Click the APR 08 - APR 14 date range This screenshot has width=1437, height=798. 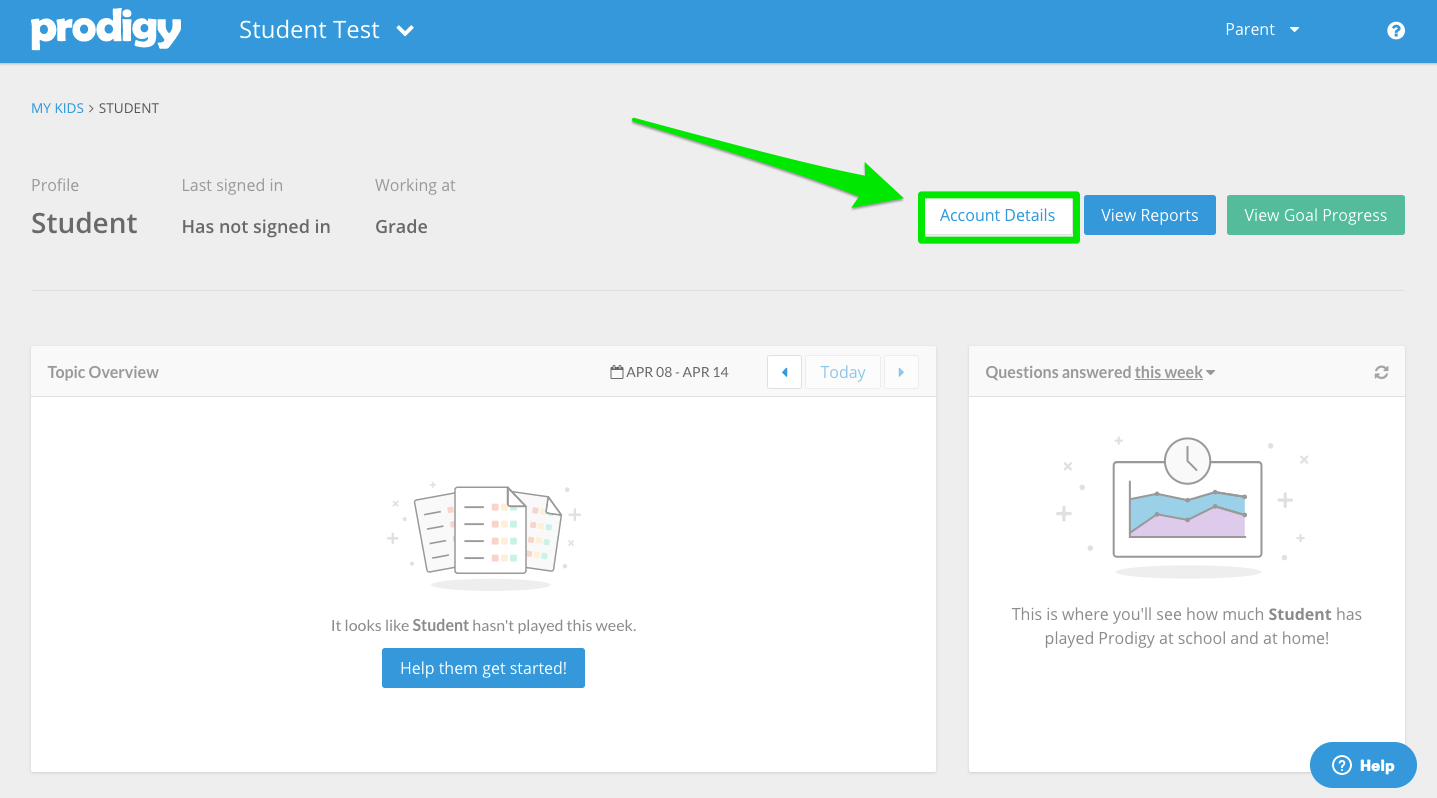click(x=678, y=372)
